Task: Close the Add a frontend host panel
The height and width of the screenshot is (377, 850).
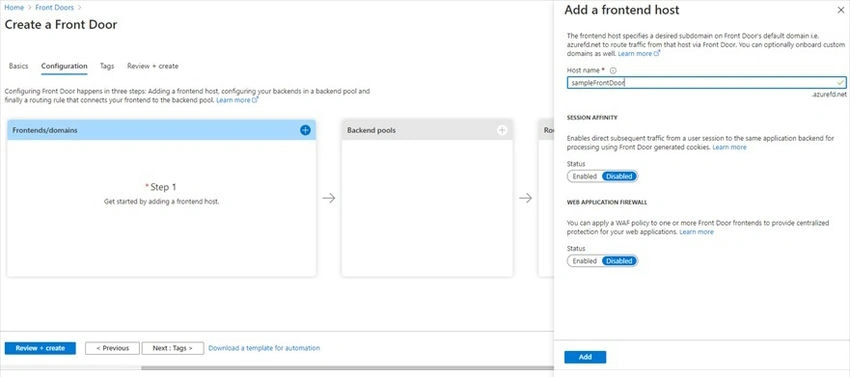Action: (841, 10)
